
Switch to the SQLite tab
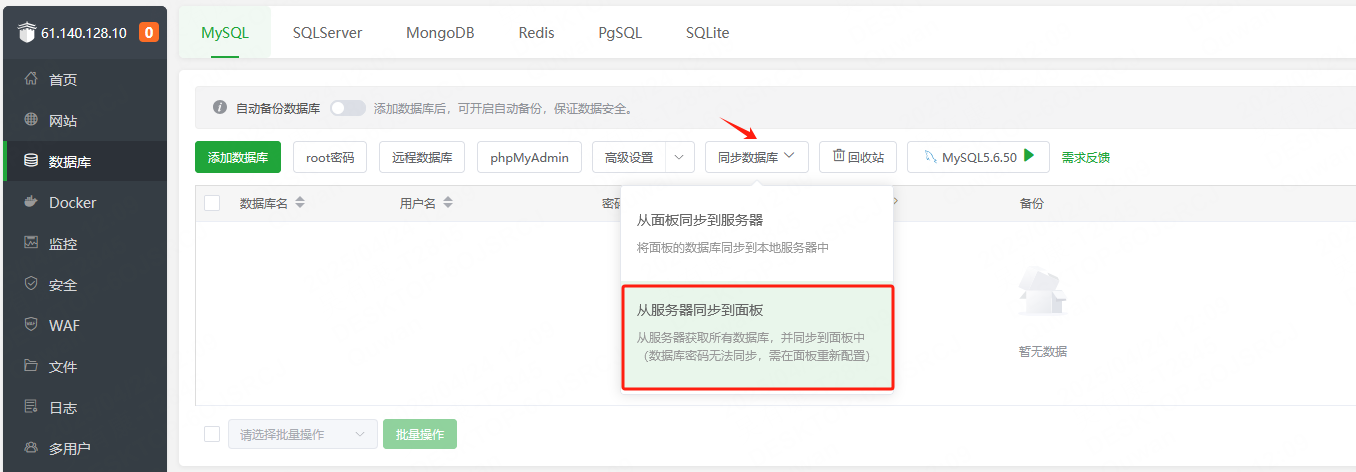(707, 32)
